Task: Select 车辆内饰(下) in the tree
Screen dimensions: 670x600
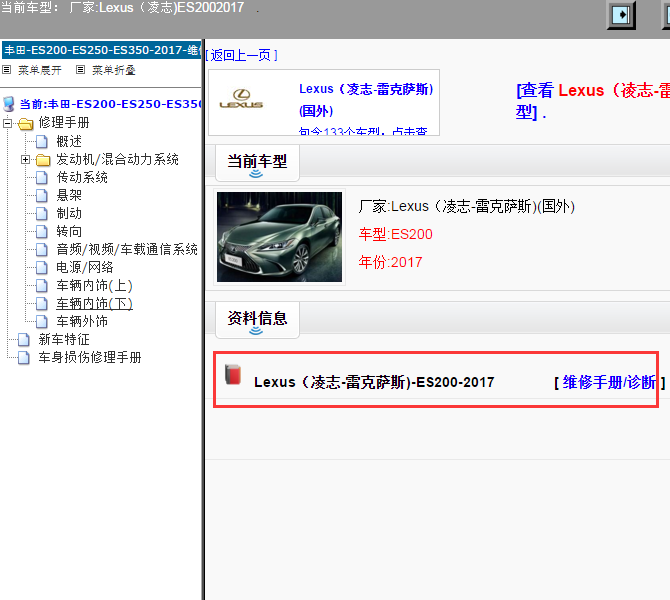Action: pyautogui.click(x=94, y=303)
